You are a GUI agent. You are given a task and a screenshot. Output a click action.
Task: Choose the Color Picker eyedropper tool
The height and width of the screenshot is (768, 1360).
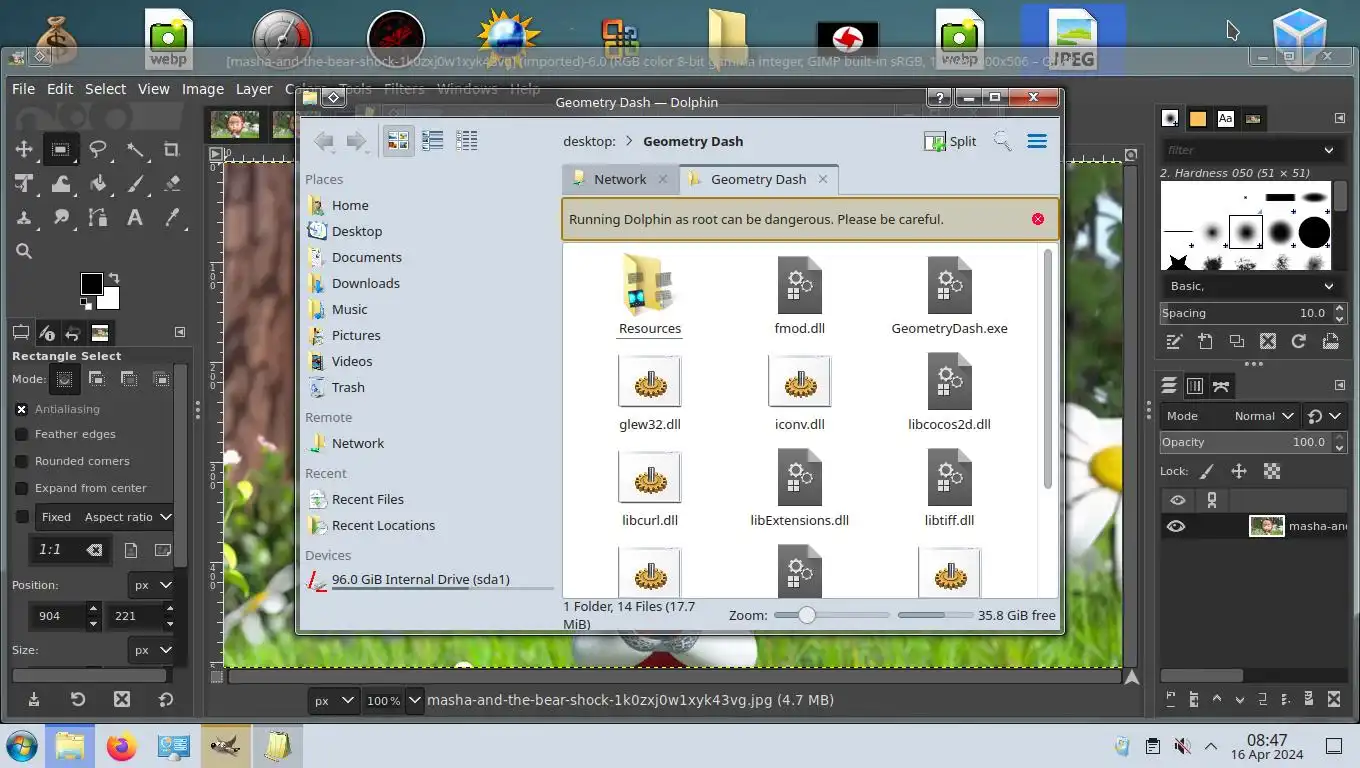click(x=171, y=217)
